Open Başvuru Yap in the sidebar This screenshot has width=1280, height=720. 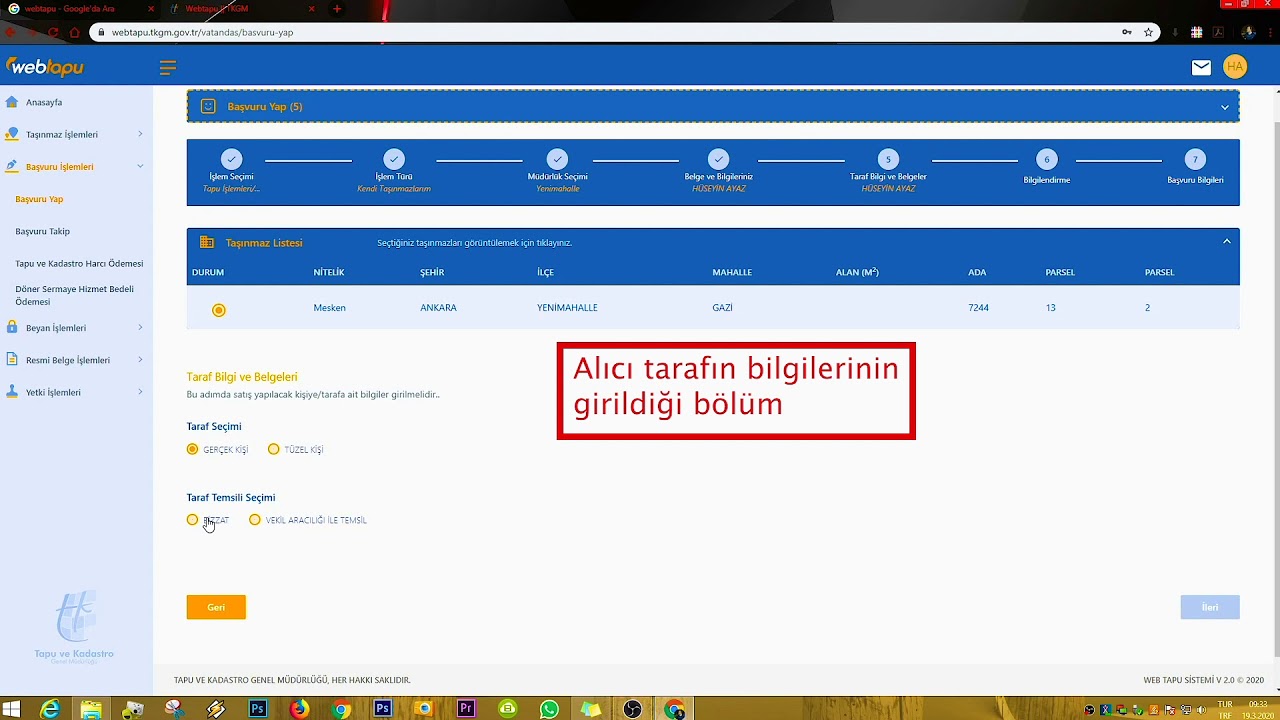(x=39, y=199)
